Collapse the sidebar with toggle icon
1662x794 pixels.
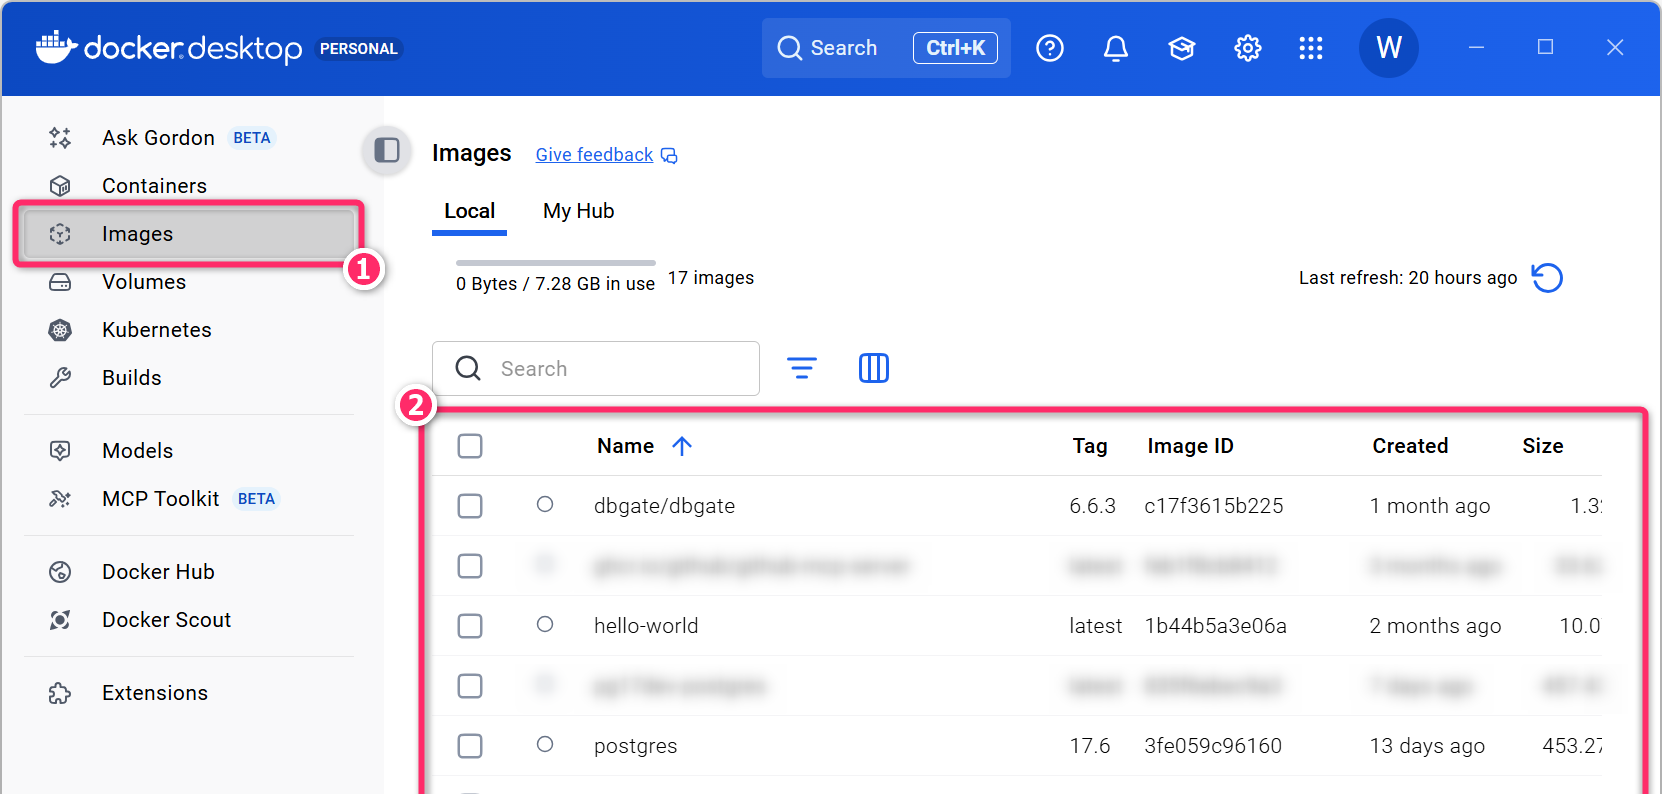387,150
